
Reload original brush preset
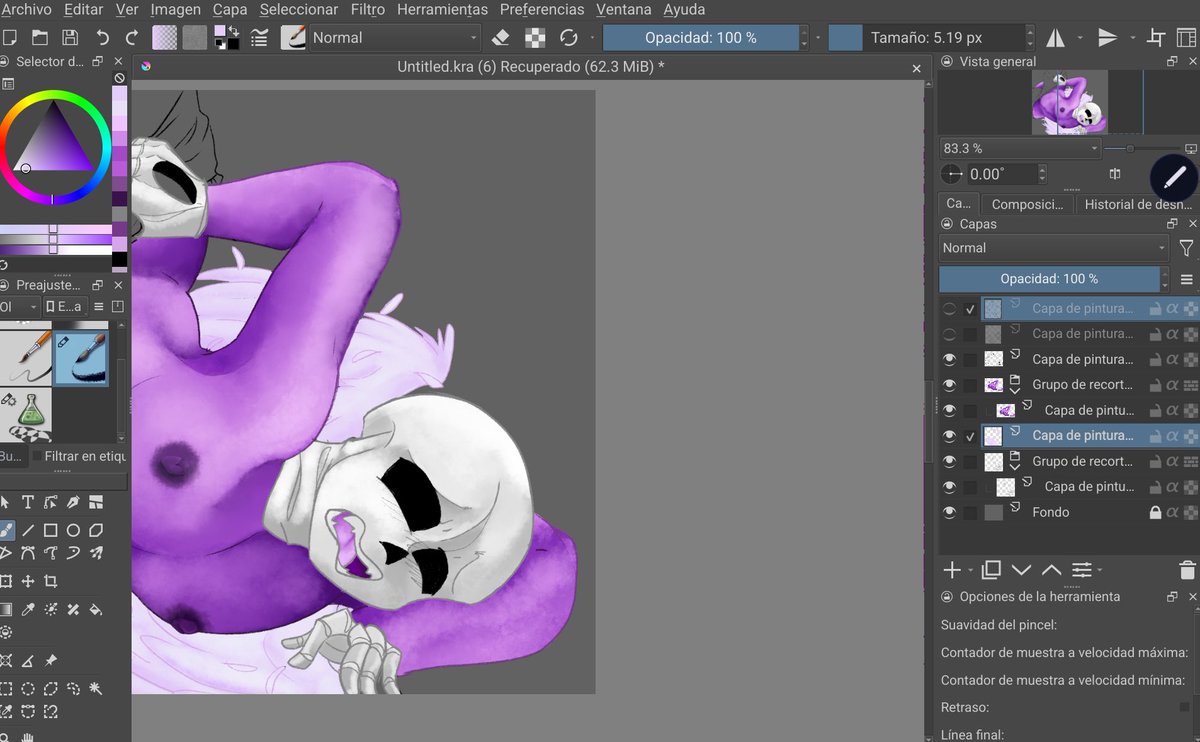click(x=569, y=38)
